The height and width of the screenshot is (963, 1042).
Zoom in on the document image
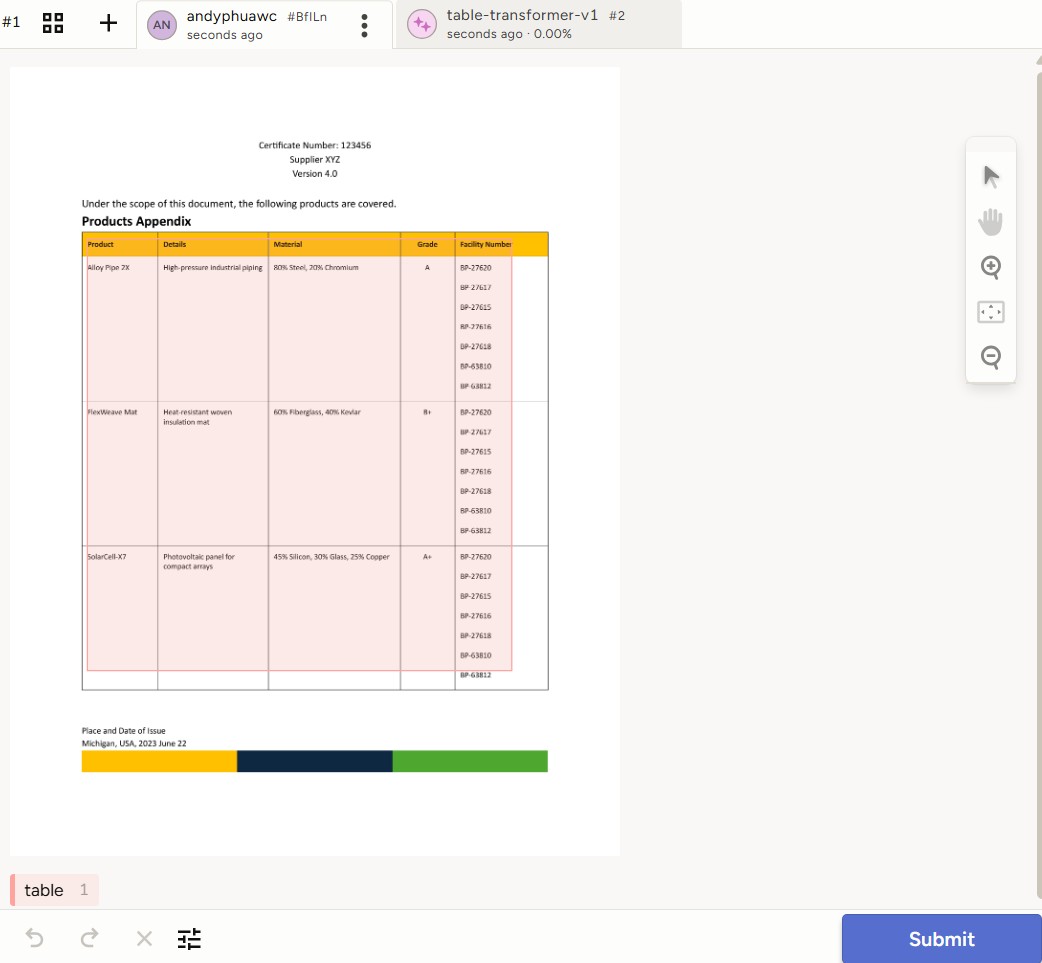(991, 267)
